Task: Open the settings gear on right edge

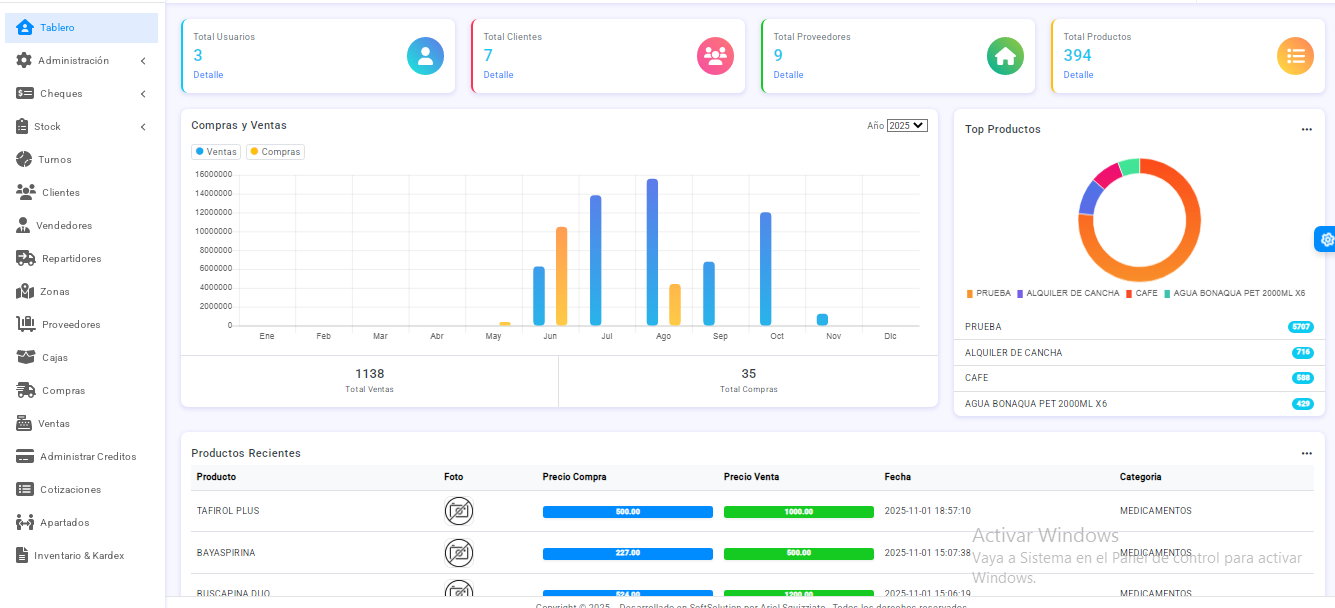Action: [x=1326, y=239]
